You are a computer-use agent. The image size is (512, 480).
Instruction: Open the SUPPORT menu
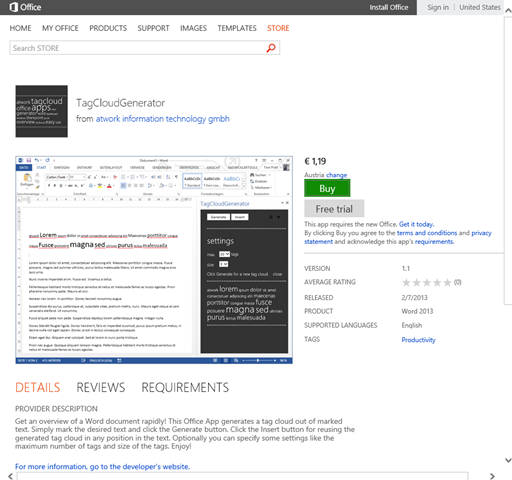(153, 28)
